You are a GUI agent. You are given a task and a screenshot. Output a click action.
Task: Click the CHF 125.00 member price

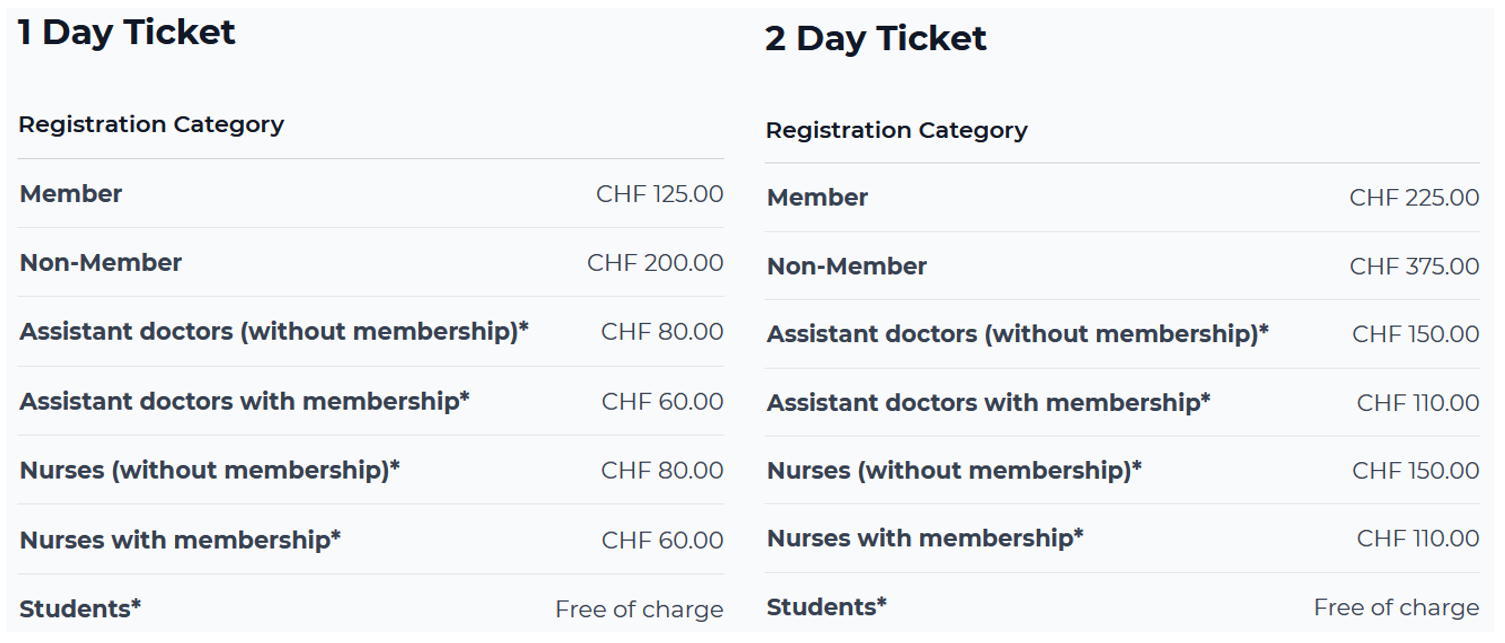coord(659,194)
